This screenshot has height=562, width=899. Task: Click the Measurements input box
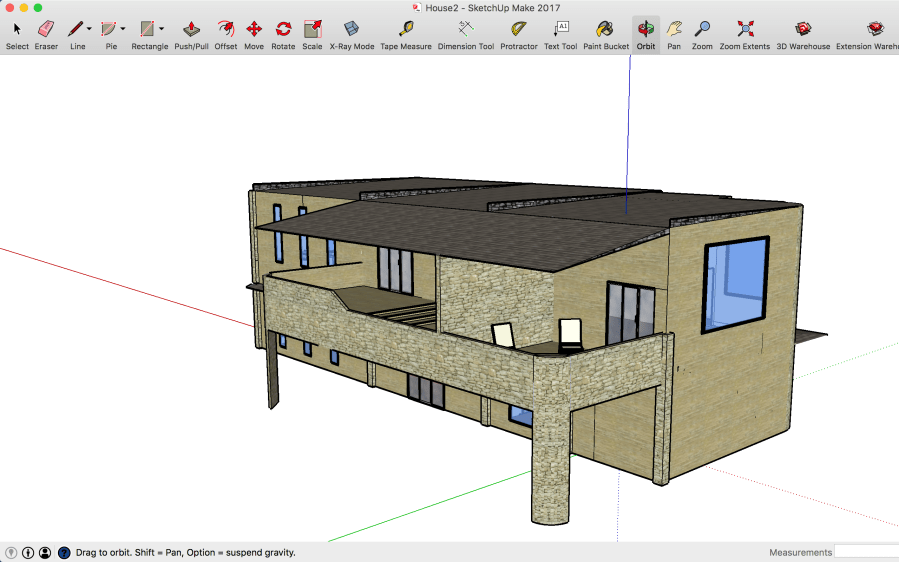point(866,552)
